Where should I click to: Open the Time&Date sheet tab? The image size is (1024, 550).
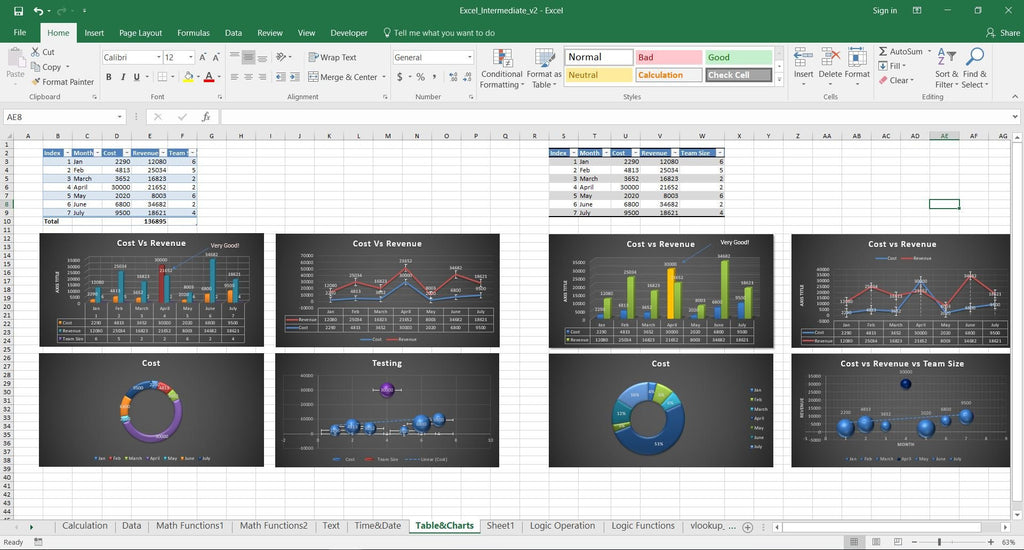[x=377, y=526]
